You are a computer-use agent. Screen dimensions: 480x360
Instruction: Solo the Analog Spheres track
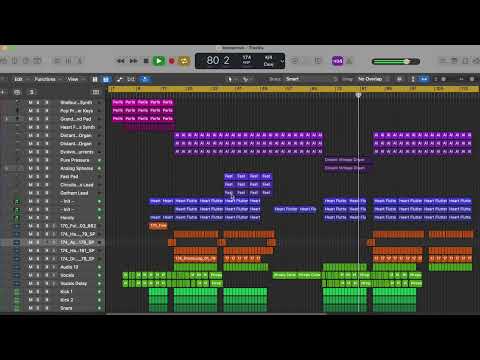tap(38, 169)
